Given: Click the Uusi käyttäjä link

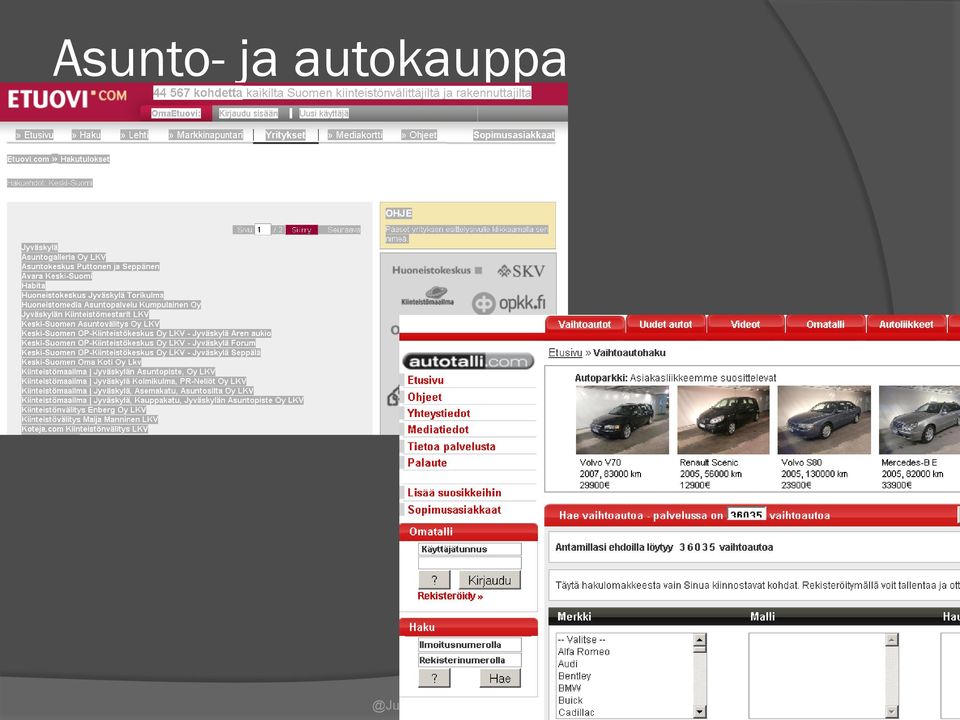Looking at the screenshot, I should (324, 113).
